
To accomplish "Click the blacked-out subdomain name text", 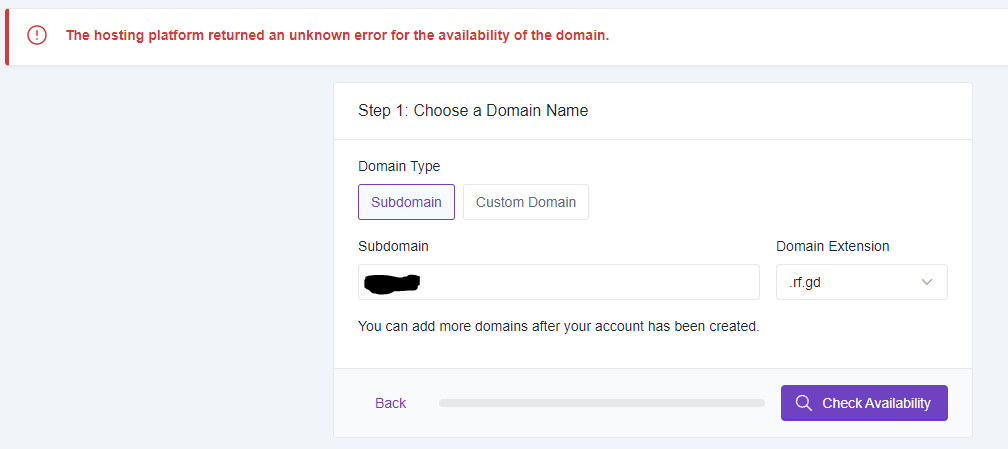I will pyautogui.click(x=393, y=283).
